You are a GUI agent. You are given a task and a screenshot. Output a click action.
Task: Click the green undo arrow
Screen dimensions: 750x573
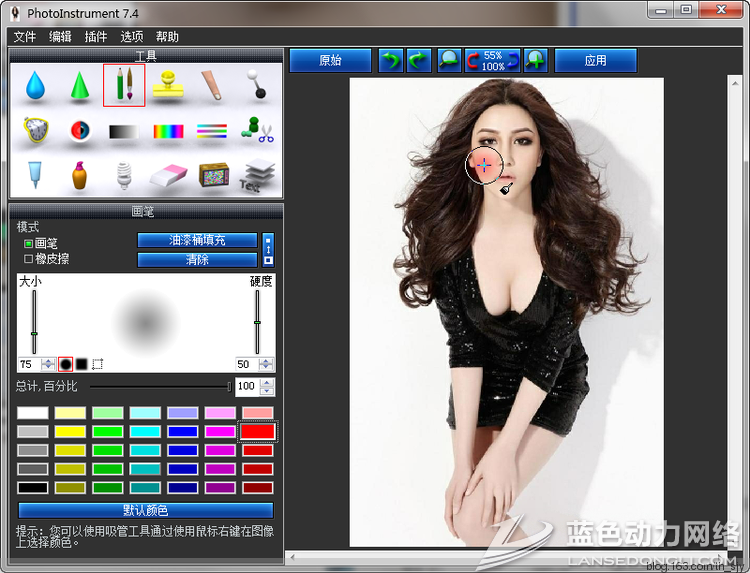(x=391, y=61)
